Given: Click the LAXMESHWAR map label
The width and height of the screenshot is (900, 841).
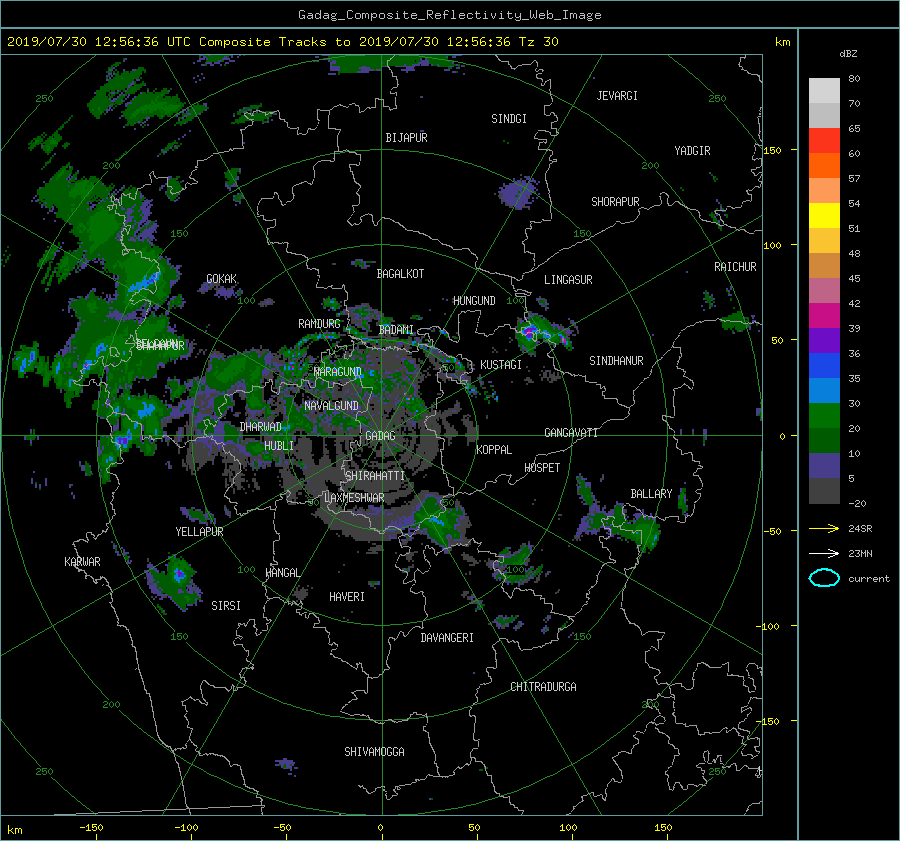Looking at the screenshot, I should 354,498.
